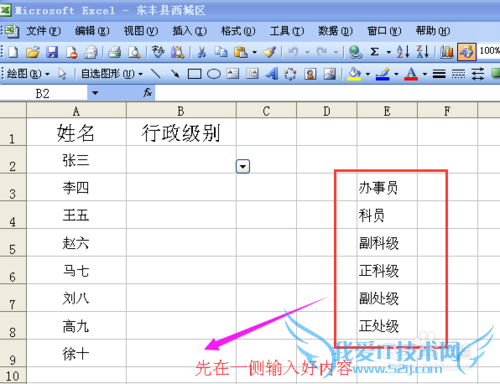
Task: Insert WordArt with the slanted A icon
Action: (272, 74)
